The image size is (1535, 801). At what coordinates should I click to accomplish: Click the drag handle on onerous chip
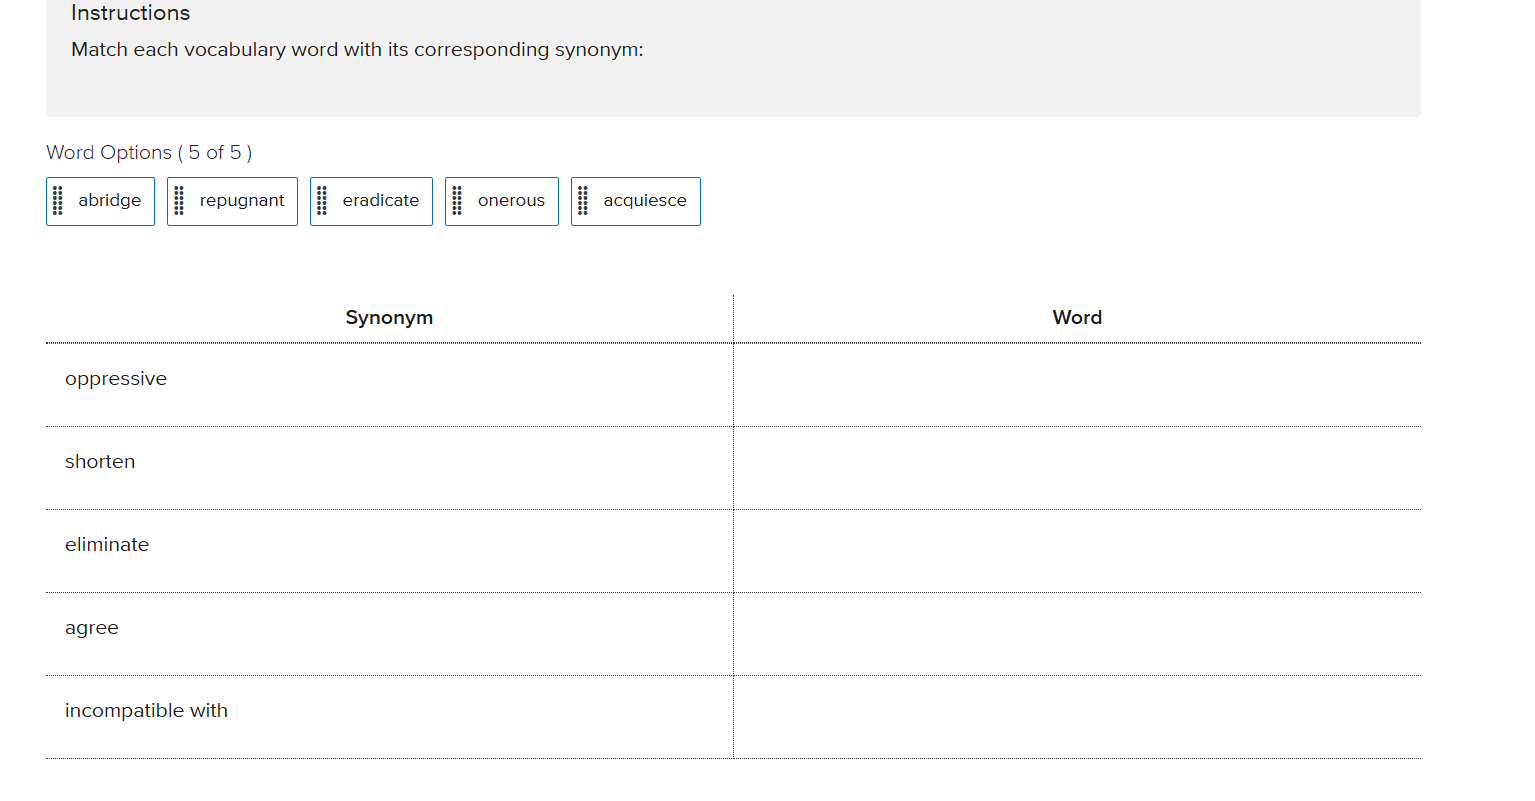(457, 201)
